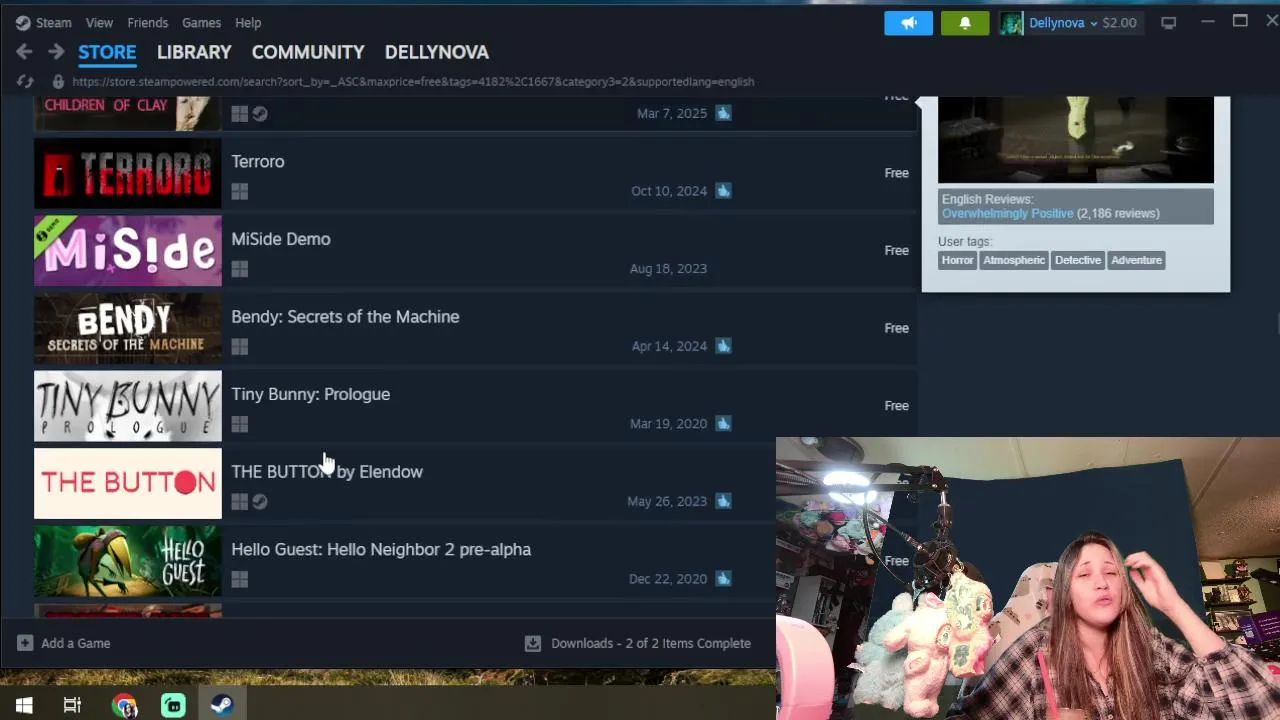Viewport: 1280px width, 720px height.
Task: Open the Steam announcements megaphone button
Action: click(908, 22)
